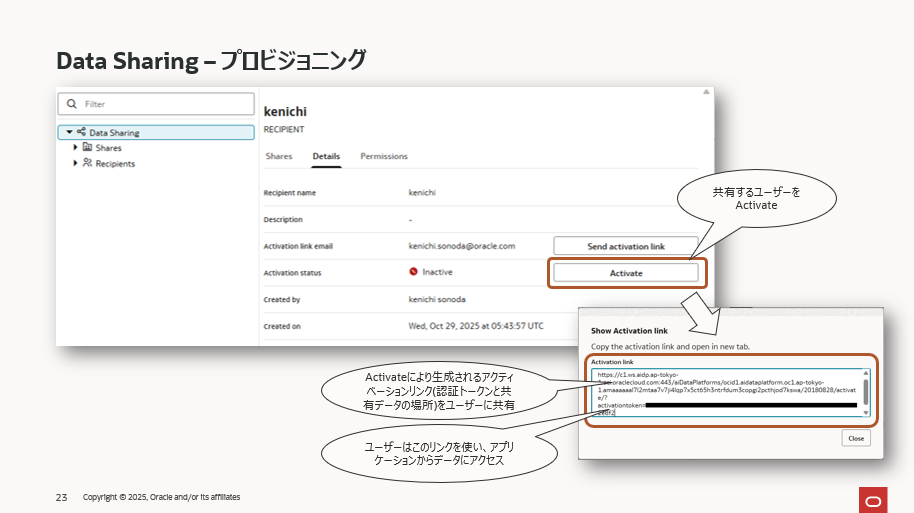Click the Created on date value
Image resolution: width=914 pixels, height=513 pixels.
coord(476,326)
